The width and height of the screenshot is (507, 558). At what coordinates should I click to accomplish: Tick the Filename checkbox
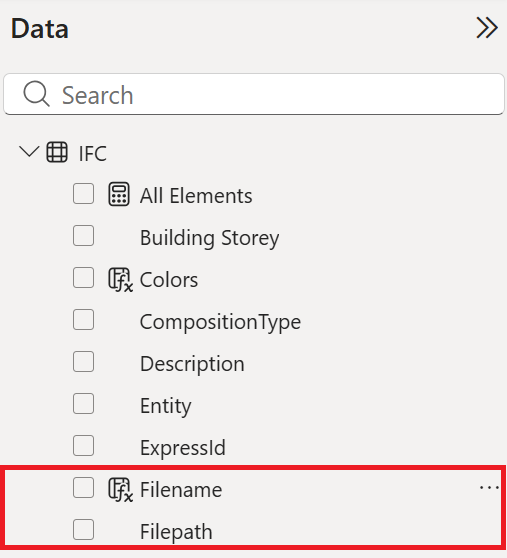pyautogui.click(x=84, y=488)
